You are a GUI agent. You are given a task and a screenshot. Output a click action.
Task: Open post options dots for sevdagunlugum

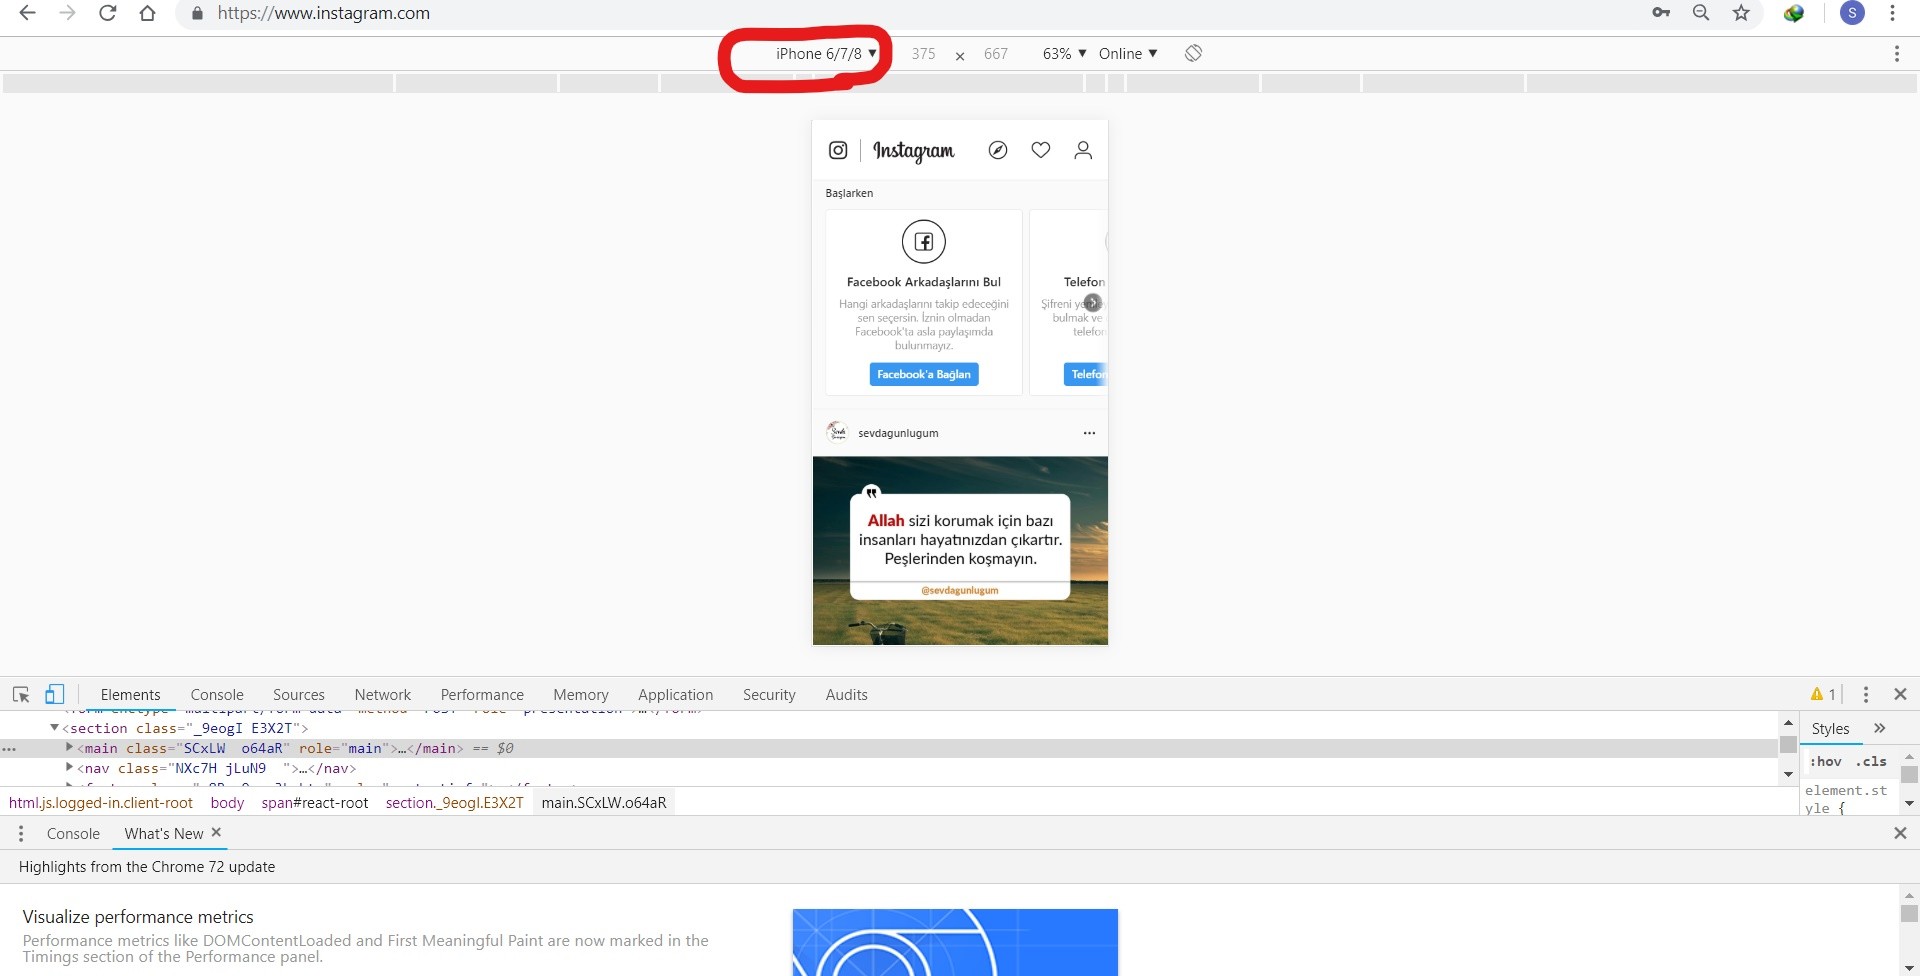point(1089,433)
